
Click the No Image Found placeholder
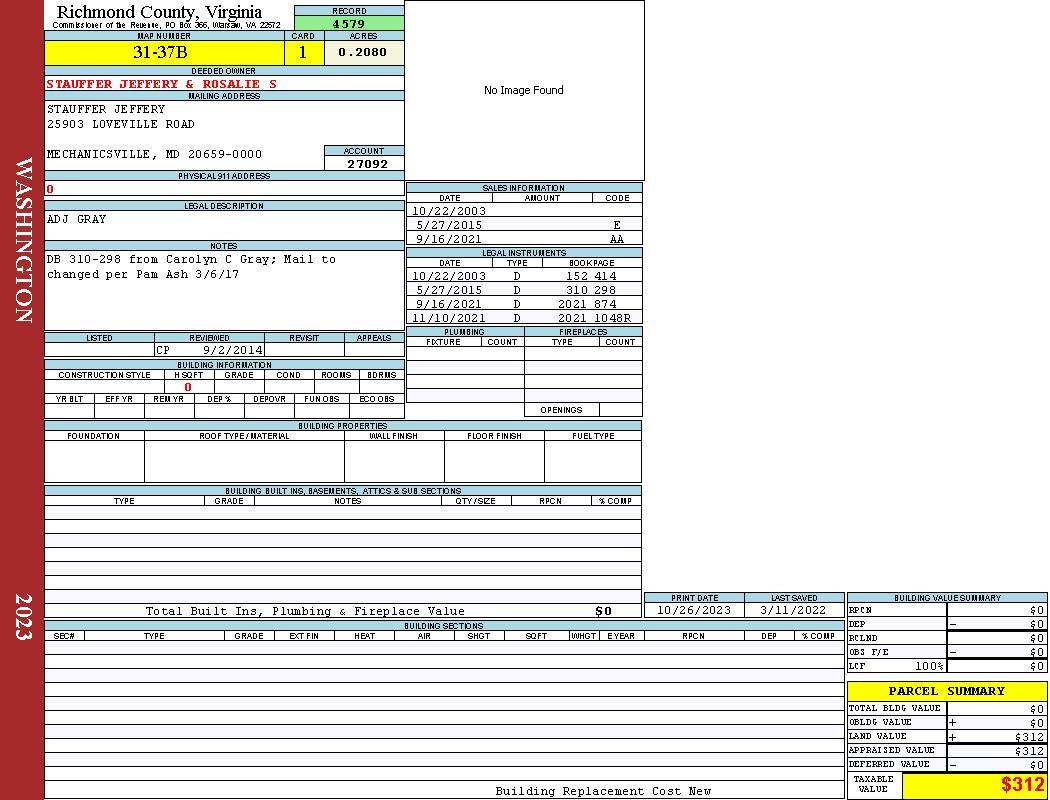pos(524,90)
